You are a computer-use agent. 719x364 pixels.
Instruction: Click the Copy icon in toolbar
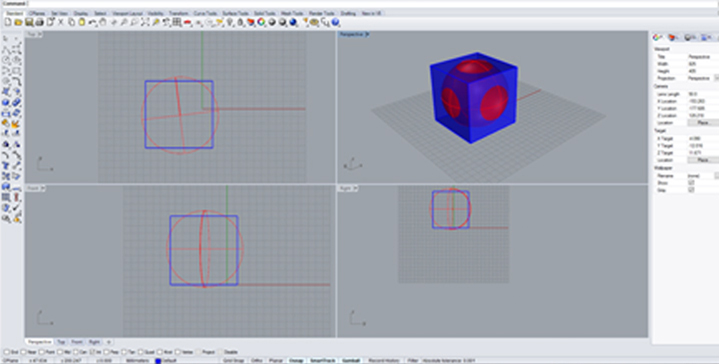[x=71, y=22]
